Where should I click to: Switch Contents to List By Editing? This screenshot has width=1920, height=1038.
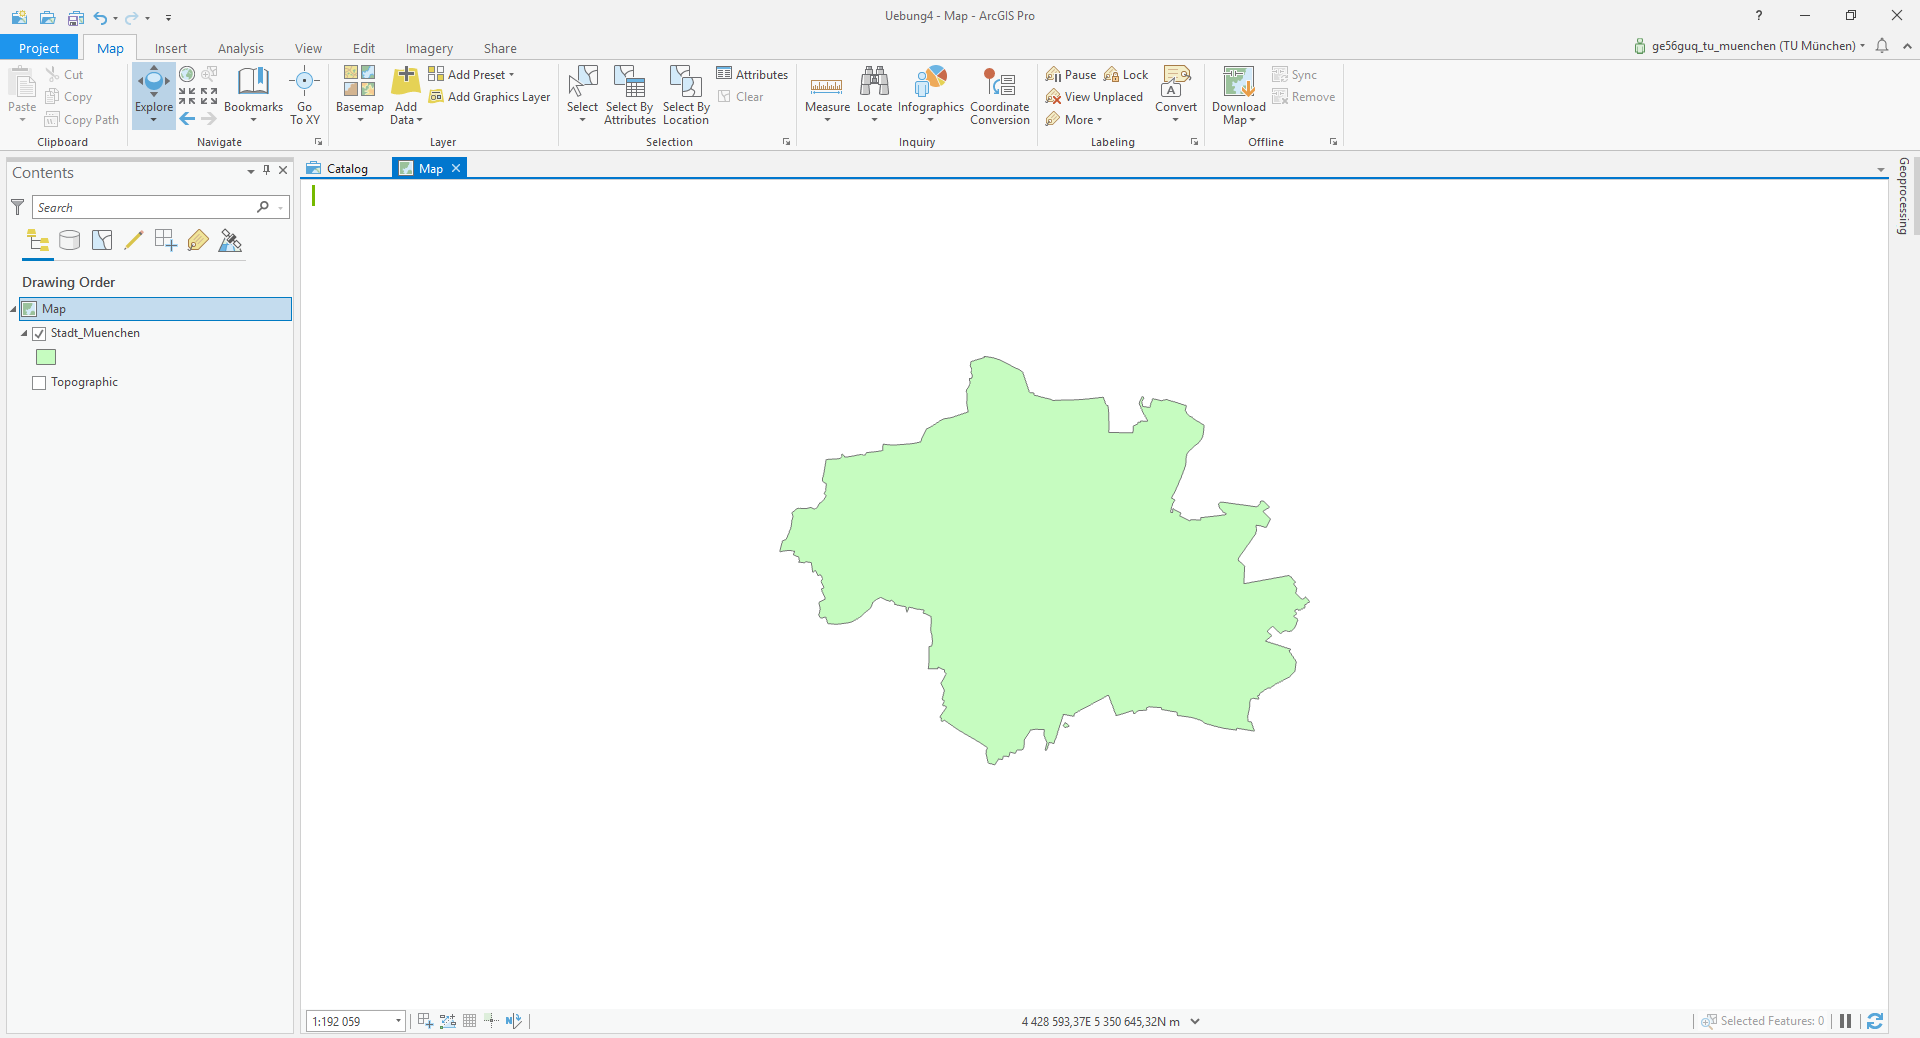pyautogui.click(x=133, y=240)
